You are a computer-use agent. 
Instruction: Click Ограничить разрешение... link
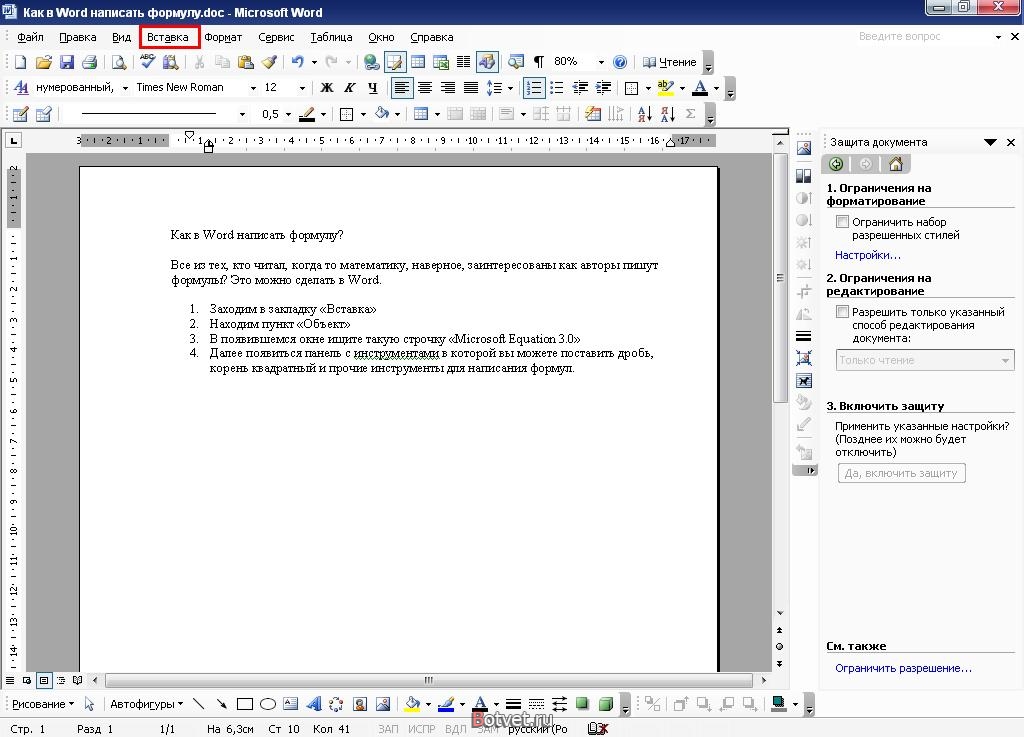point(903,668)
